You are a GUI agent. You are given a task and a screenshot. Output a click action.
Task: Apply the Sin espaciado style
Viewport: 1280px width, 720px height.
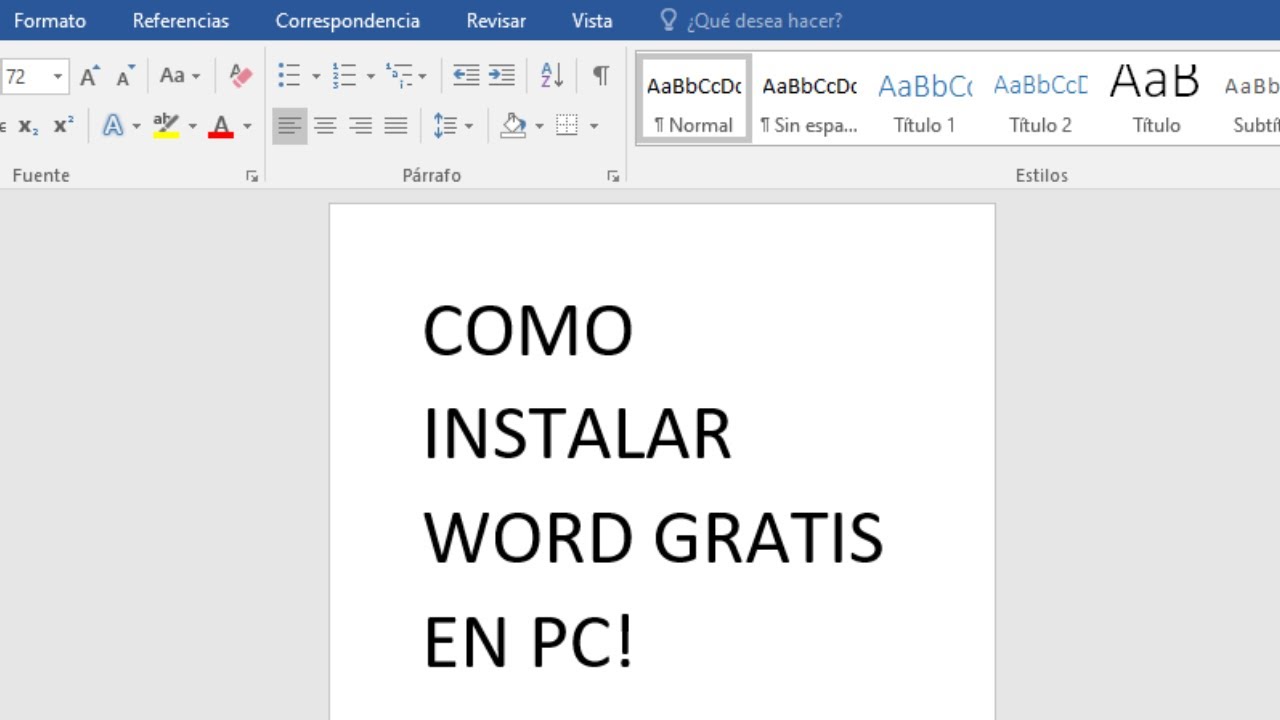coord(809,98)
